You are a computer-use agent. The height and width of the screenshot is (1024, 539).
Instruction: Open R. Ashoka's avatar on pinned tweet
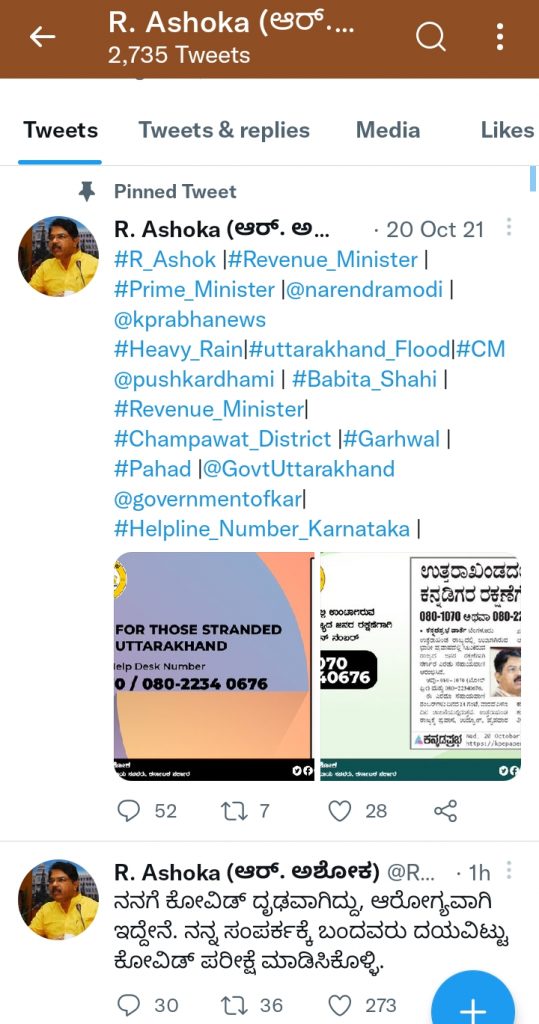coord(58,256)
